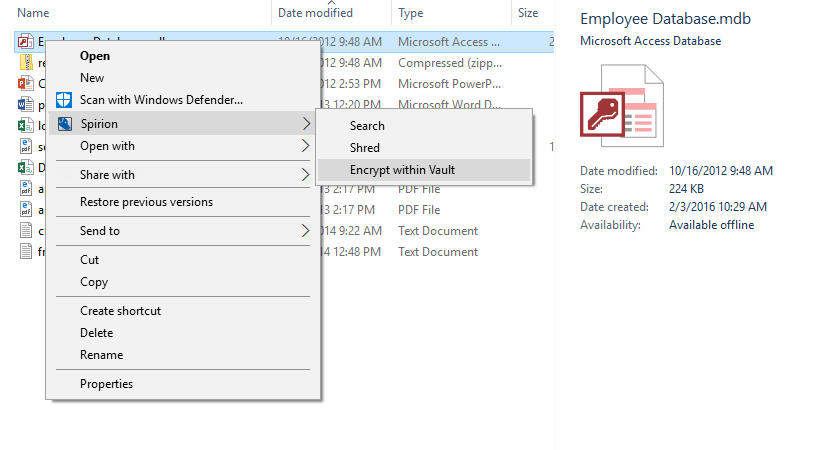Click the Spirion logo icon in menu
This screenshot has height=450, width=815.
pos(64,124)
